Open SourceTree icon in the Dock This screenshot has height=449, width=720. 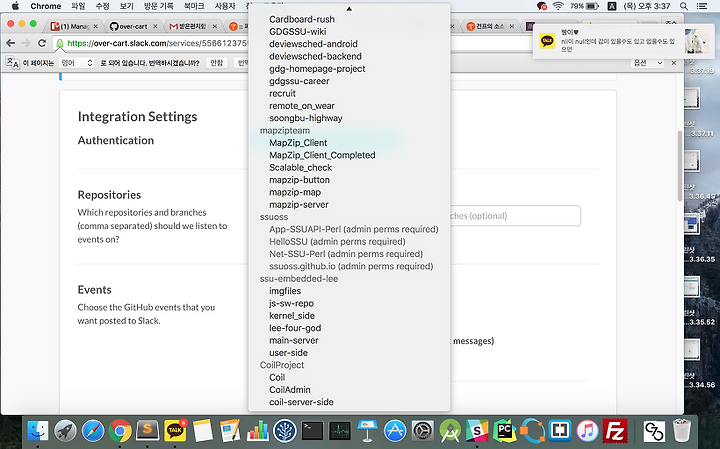tap(285, 431)
